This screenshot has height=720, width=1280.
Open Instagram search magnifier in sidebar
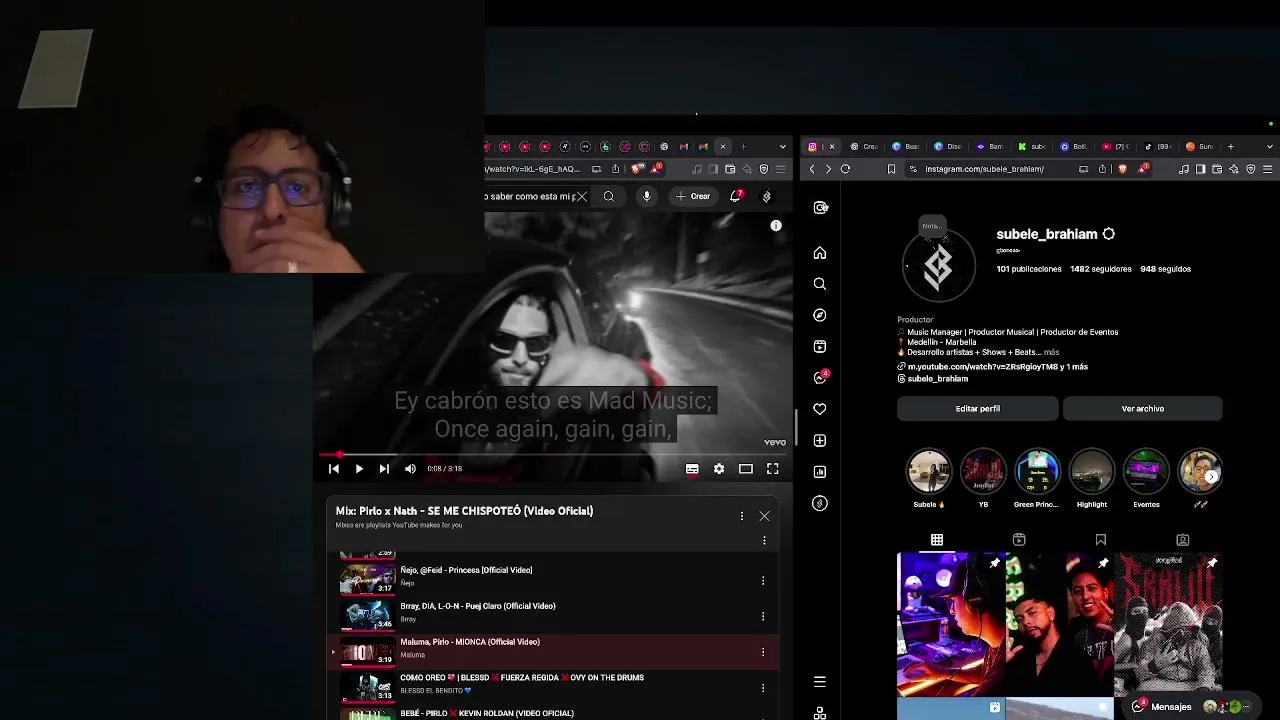point(820,284)
